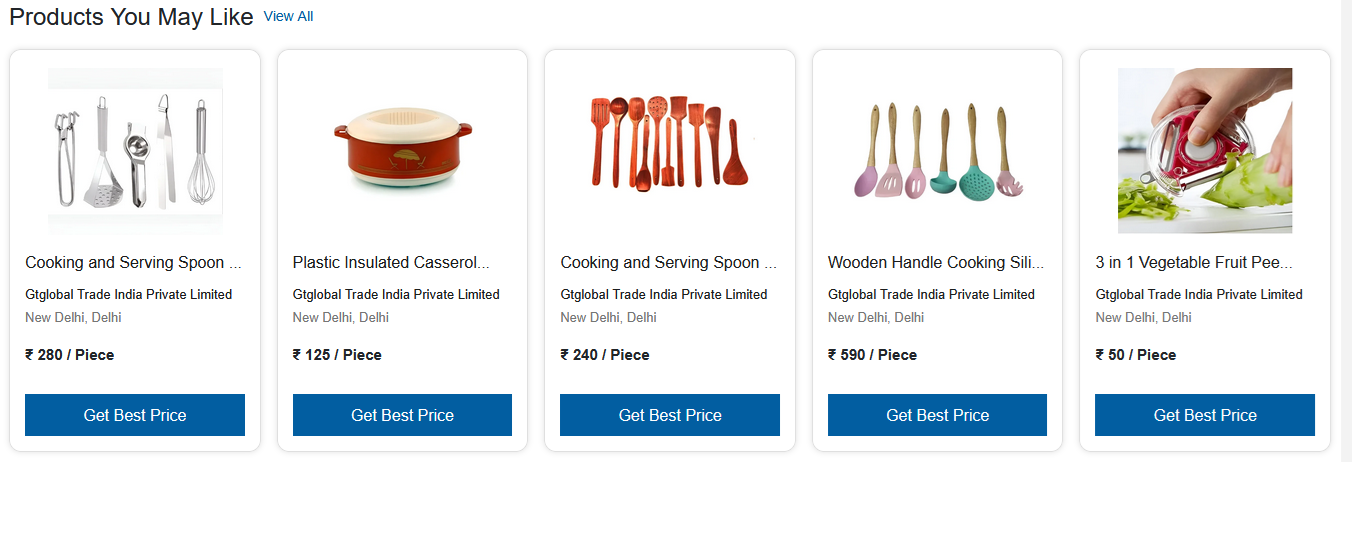The width and height of the screenshot is (1352, 553).
Task: Open Wooden Handle Cooking Silicone product title
Action: pyautogui.click(x=935, y=263)
